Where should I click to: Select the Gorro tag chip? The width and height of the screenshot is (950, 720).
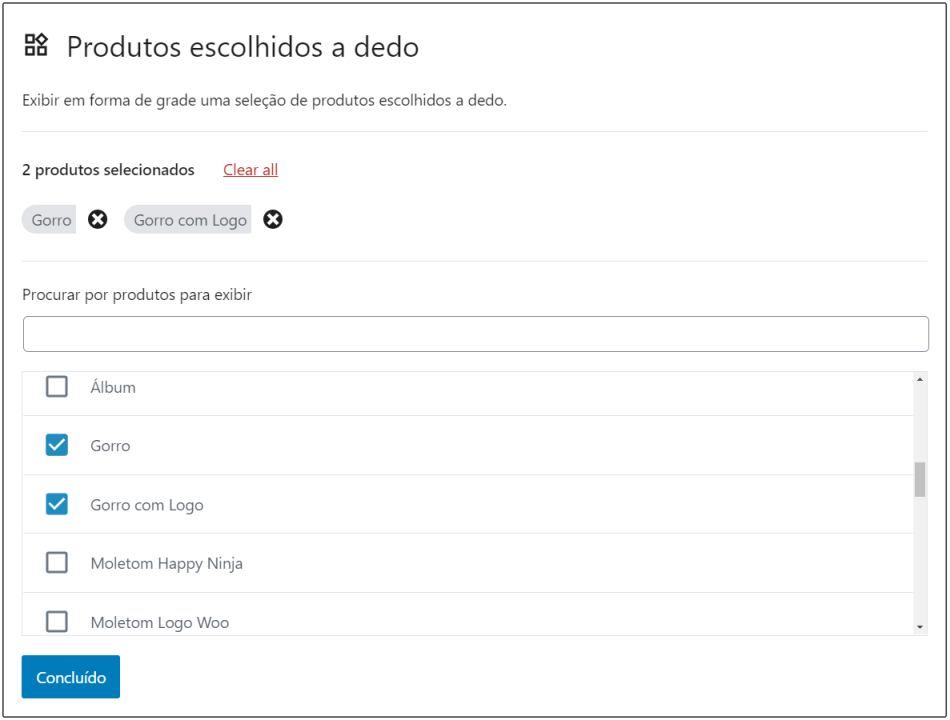51,220
